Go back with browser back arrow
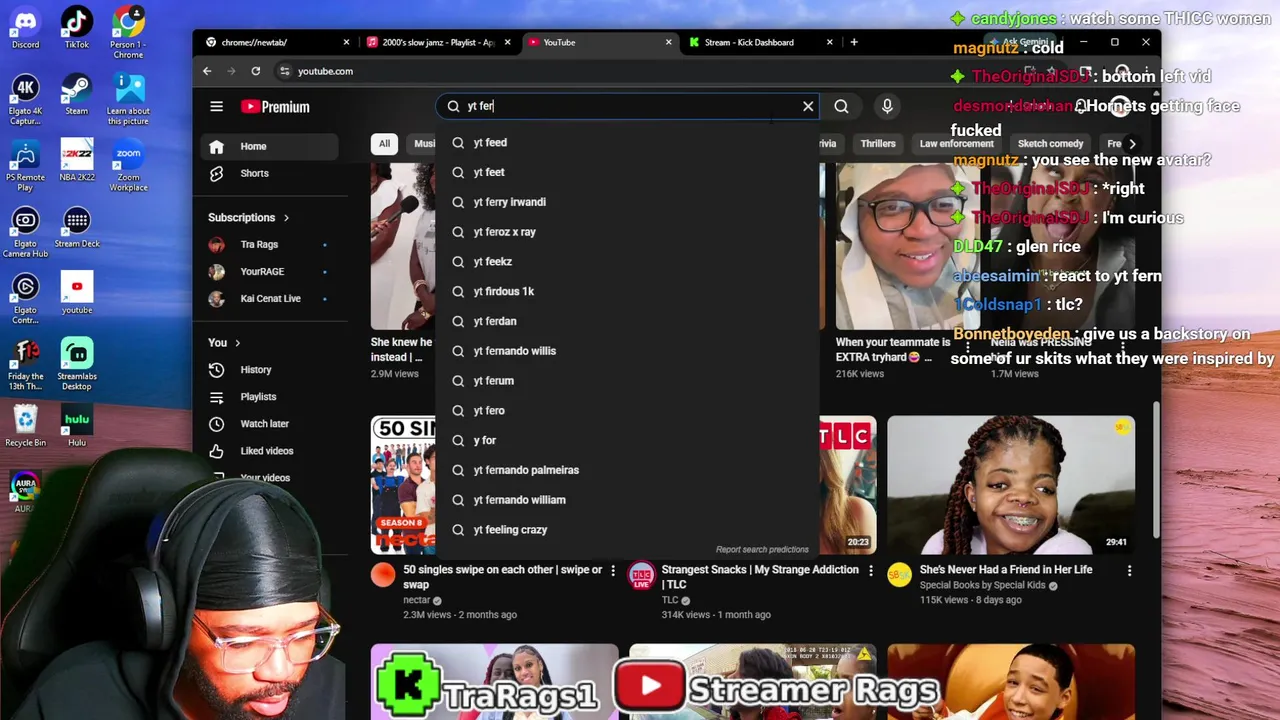This screenshot has width=1280, height=720. (207, 71)
